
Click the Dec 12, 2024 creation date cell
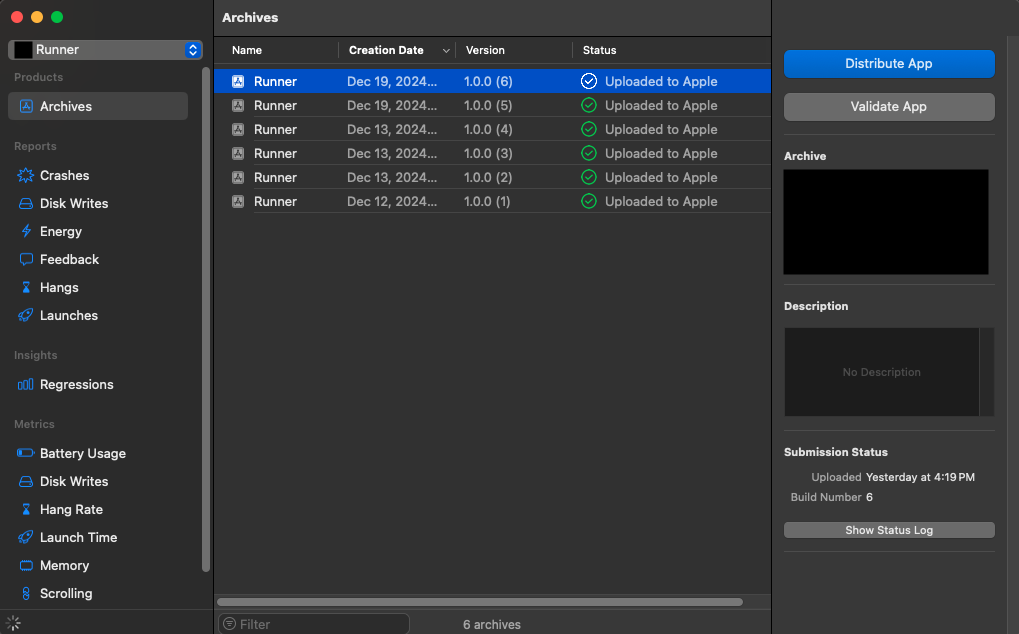point(392,201)
